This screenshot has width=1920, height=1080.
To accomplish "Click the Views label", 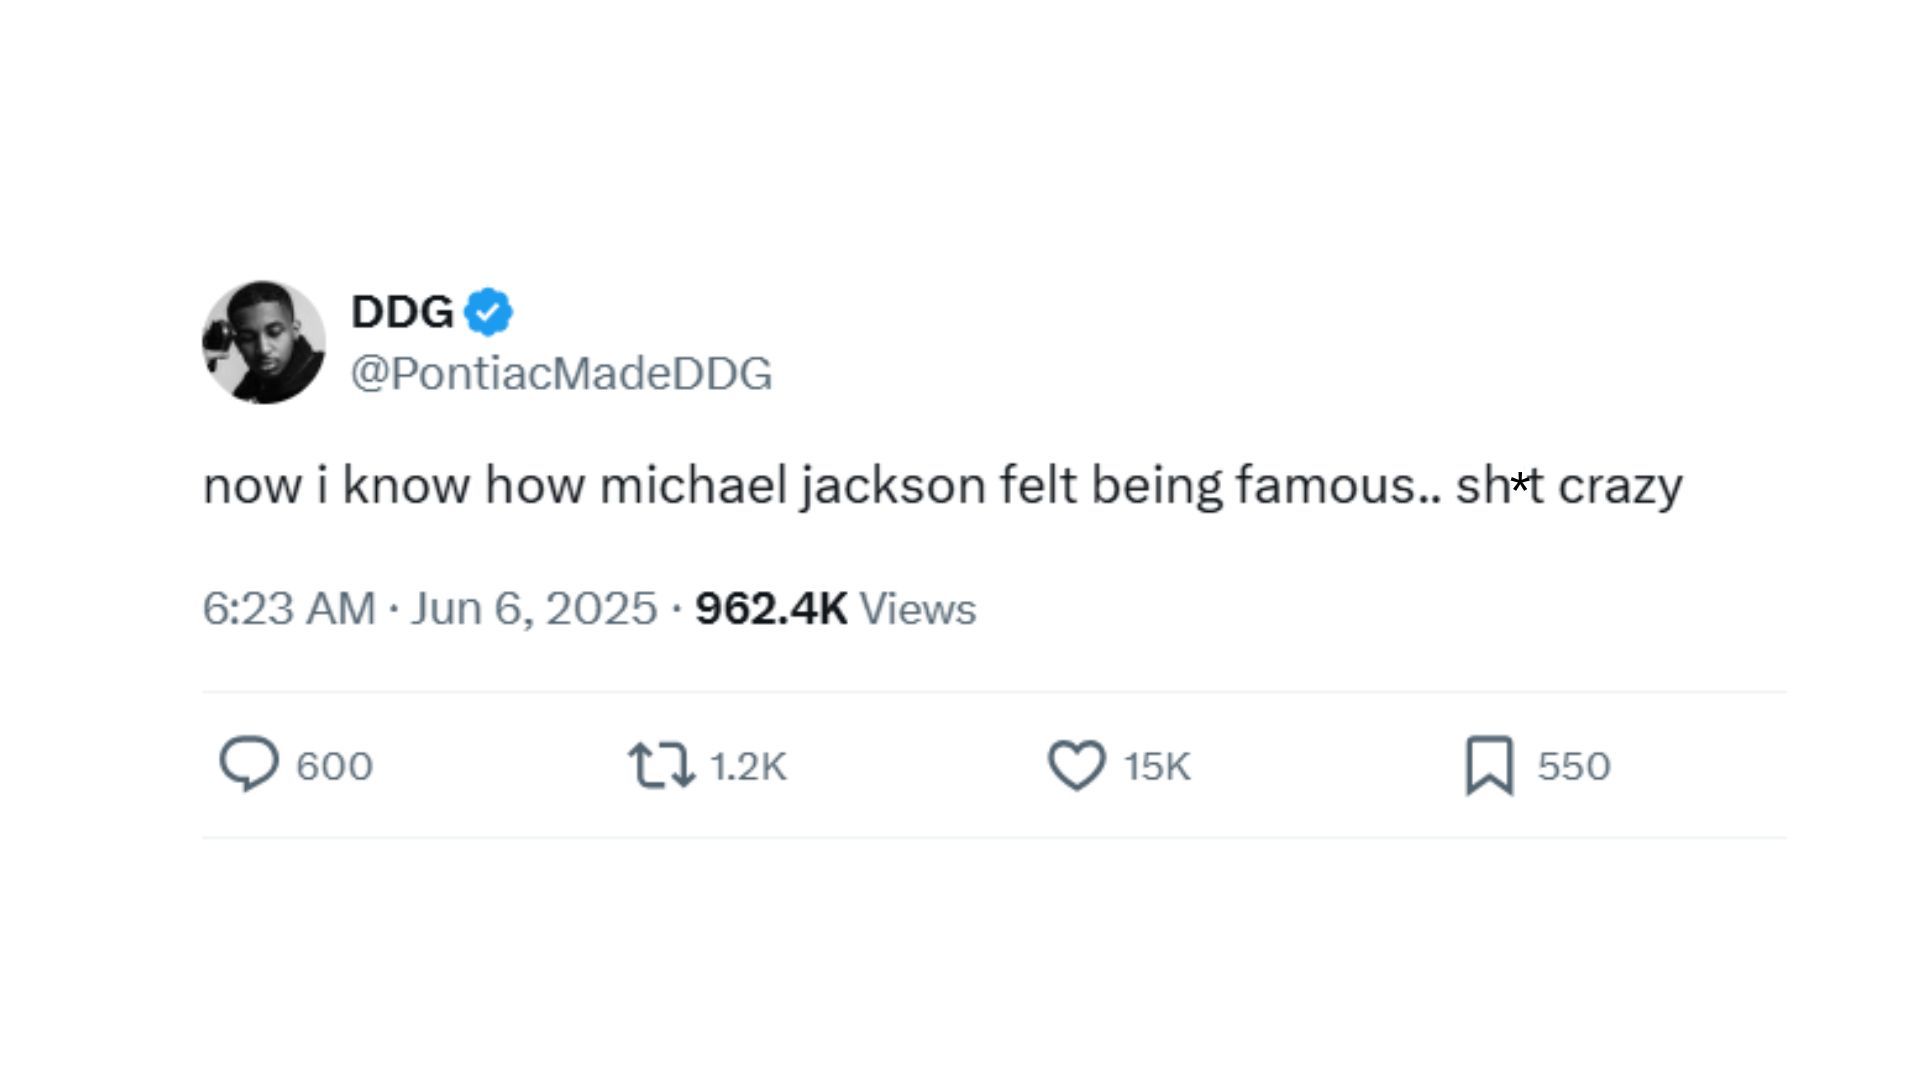I will click(917, 608).
